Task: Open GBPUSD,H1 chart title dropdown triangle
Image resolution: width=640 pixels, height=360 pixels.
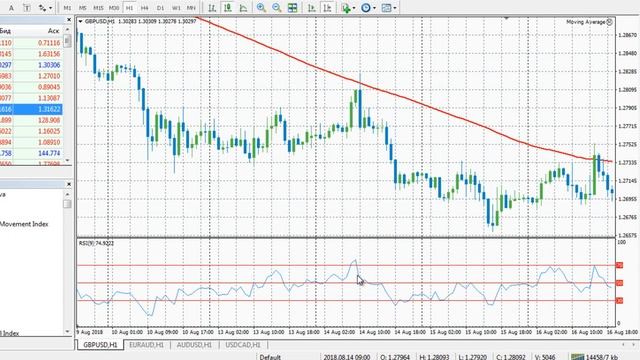Action: [80, 21]
